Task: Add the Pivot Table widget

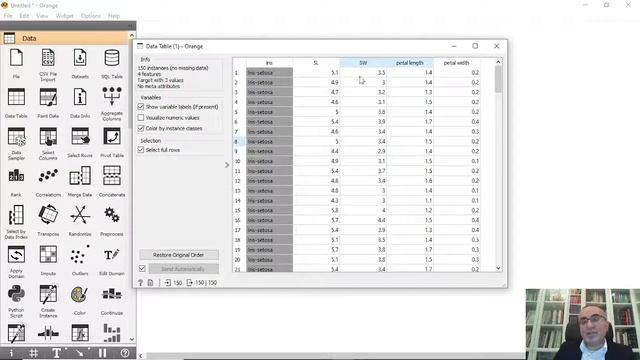Action: click(112, 137)
